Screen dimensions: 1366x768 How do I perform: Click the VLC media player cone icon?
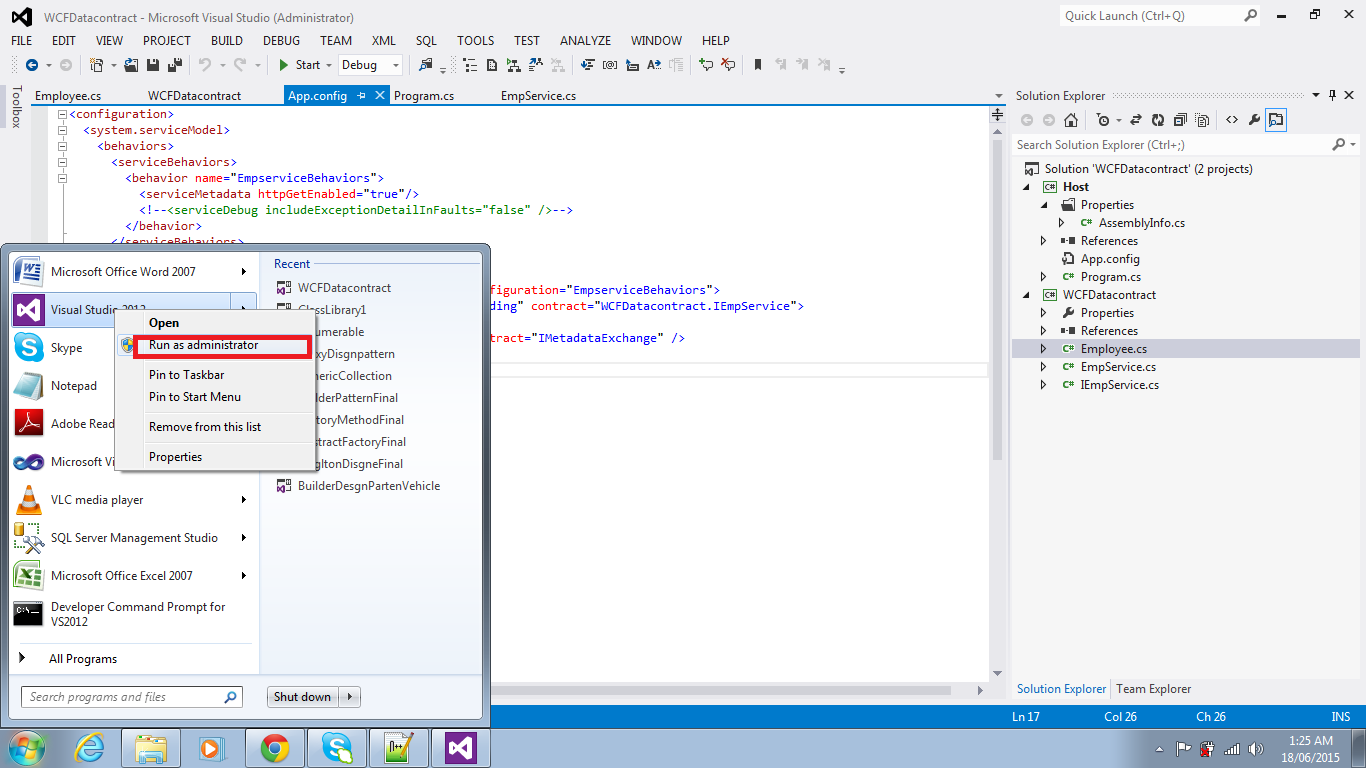tap(28, 500)
